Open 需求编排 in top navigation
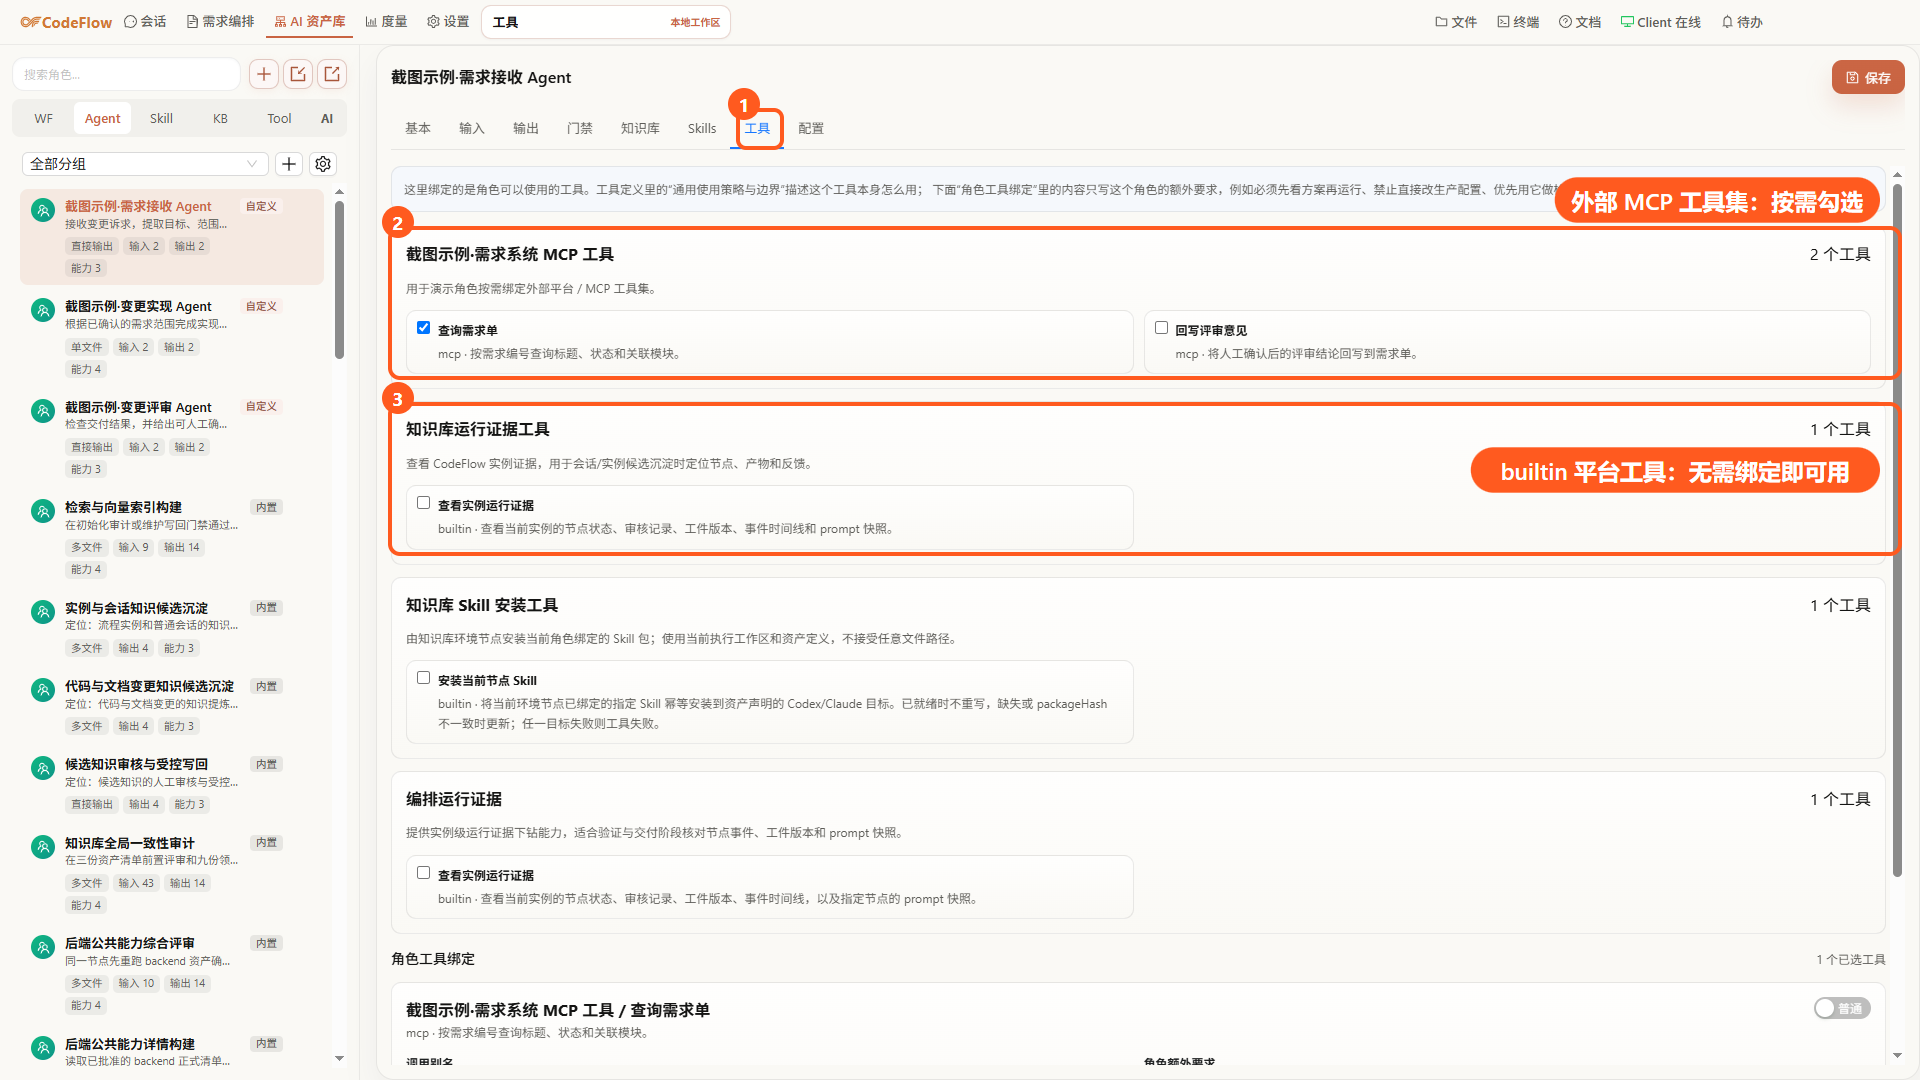The height and width of the screenshot is (1080, 1920). click(221, 21)
